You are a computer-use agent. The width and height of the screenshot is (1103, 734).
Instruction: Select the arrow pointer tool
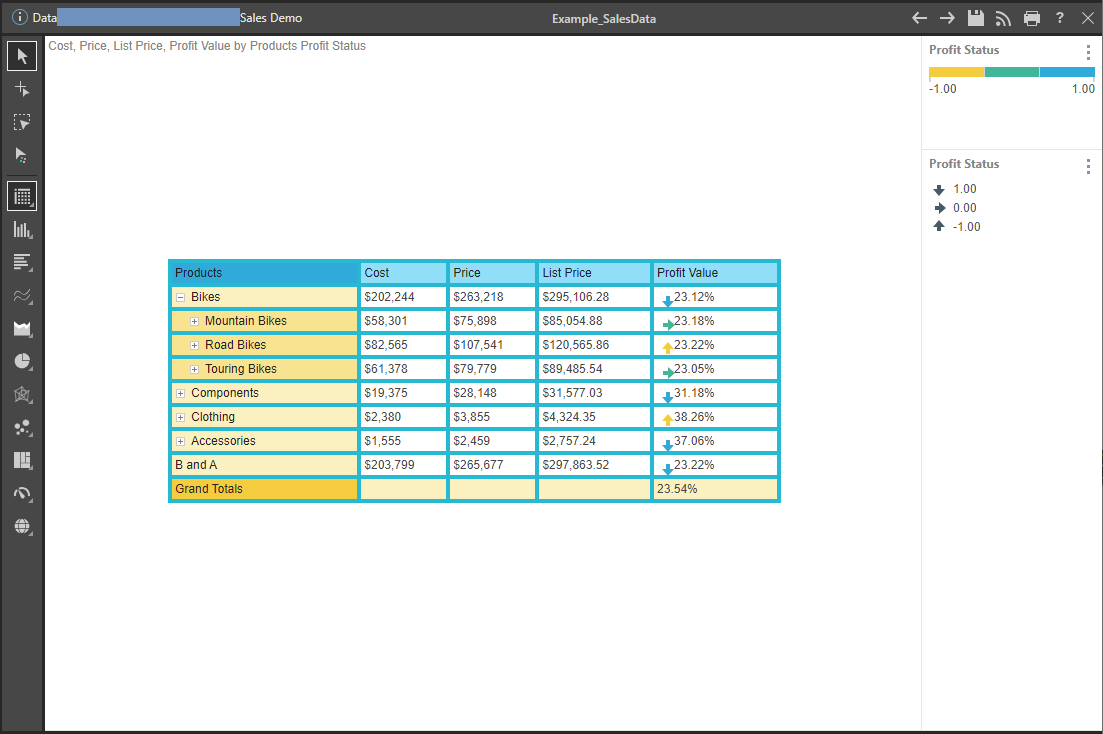point(22,56)
